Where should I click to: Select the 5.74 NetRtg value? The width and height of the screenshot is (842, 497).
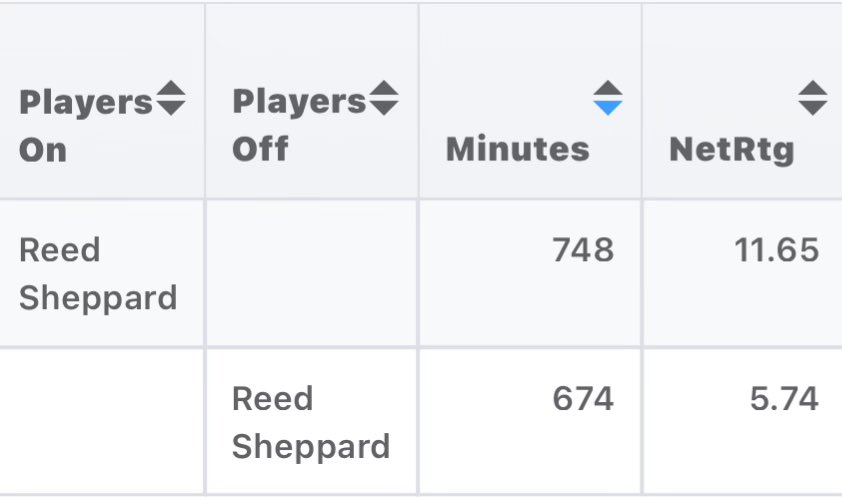pos(784,399)
